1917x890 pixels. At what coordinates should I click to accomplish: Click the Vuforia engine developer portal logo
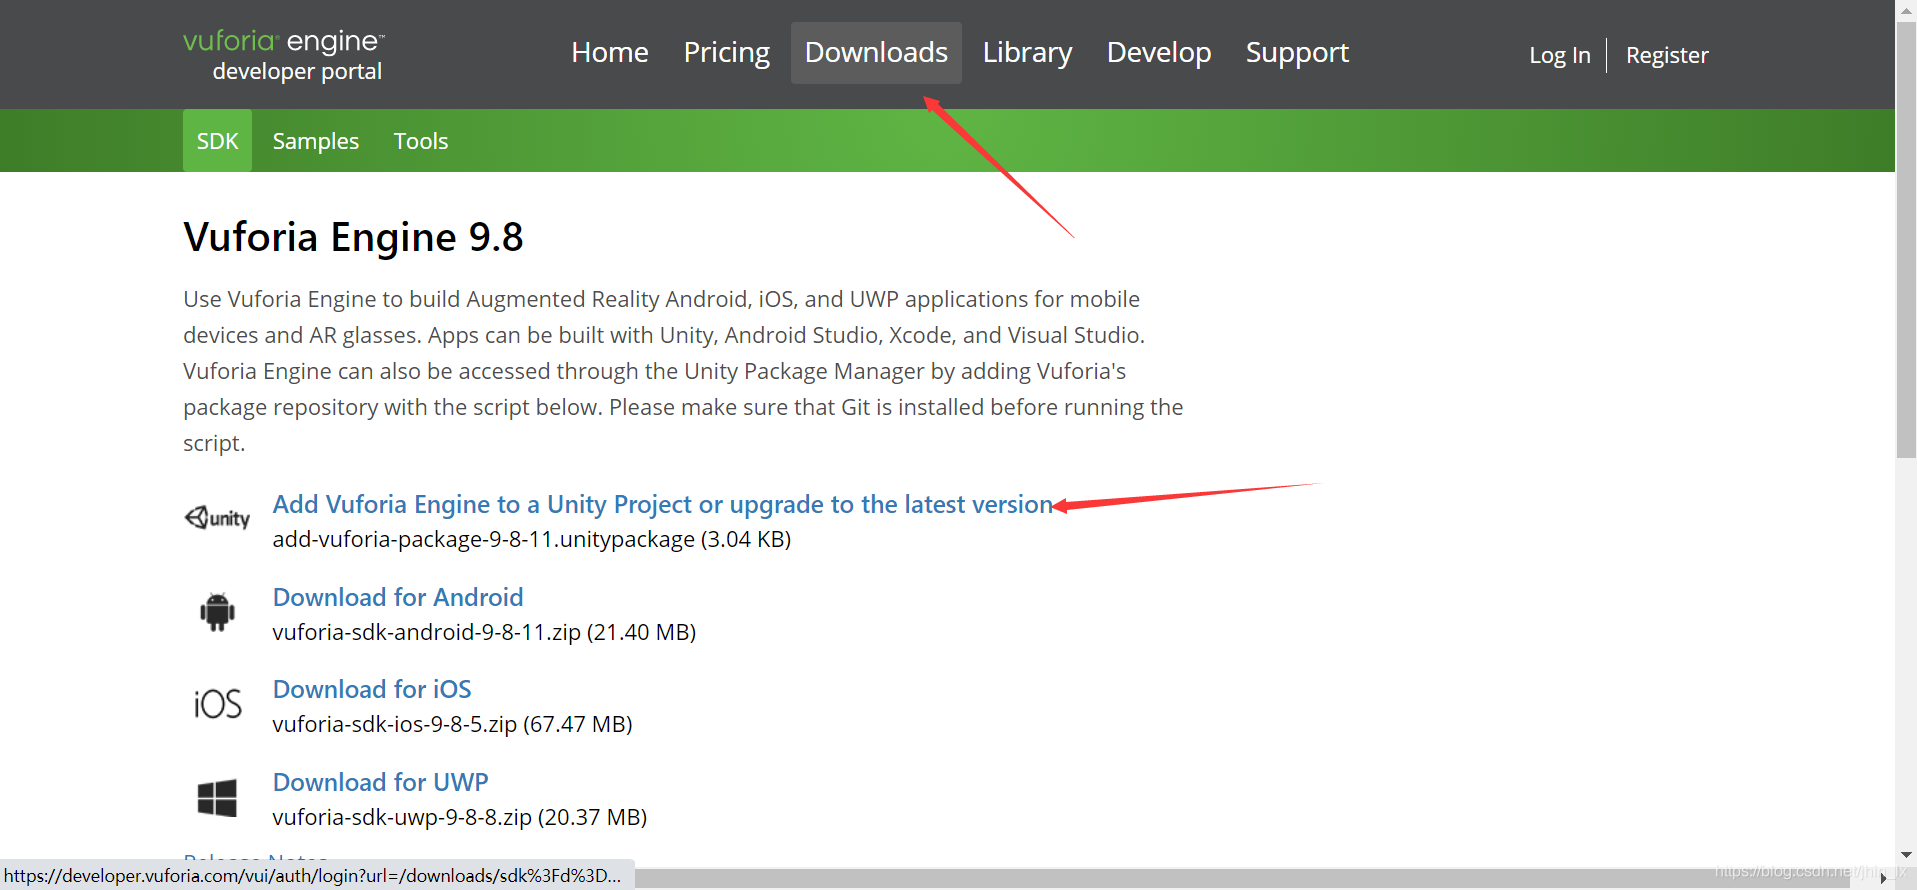[x=284, y=55]
